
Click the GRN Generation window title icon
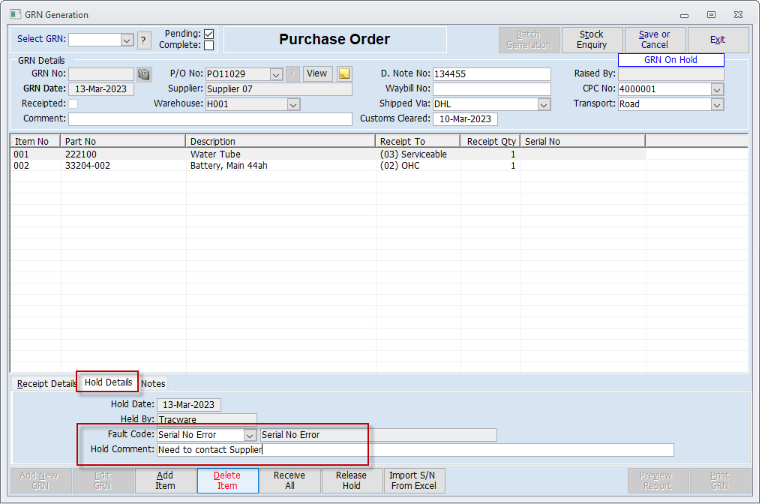tap(16, 15)
